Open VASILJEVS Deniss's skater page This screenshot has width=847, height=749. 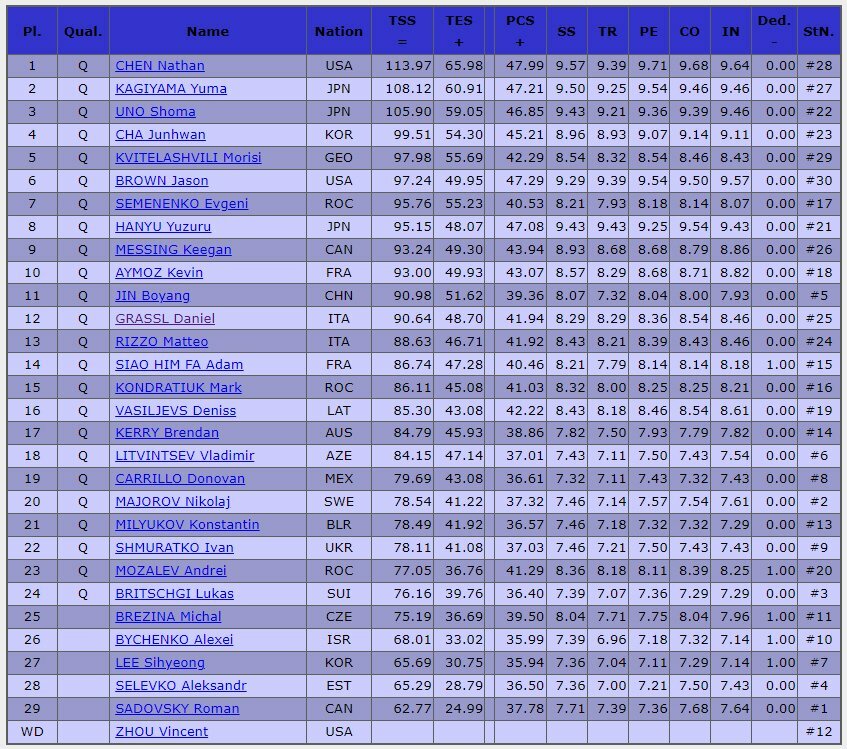point(176,410)
